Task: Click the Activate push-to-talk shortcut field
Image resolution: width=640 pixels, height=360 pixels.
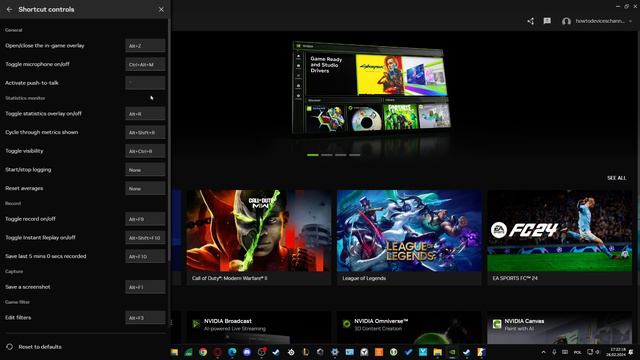Action: [145, 82]
